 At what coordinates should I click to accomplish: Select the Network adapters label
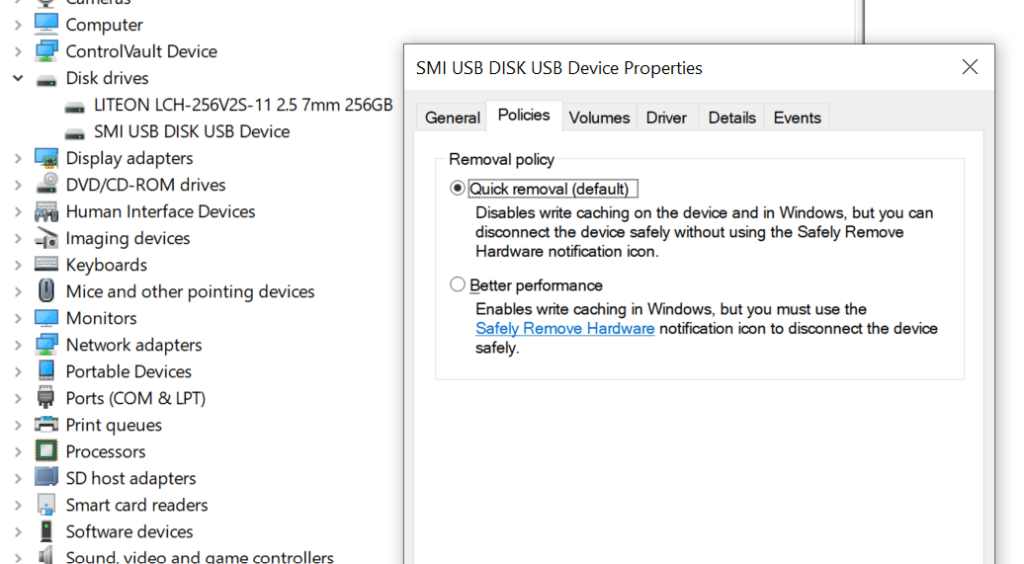134,345
